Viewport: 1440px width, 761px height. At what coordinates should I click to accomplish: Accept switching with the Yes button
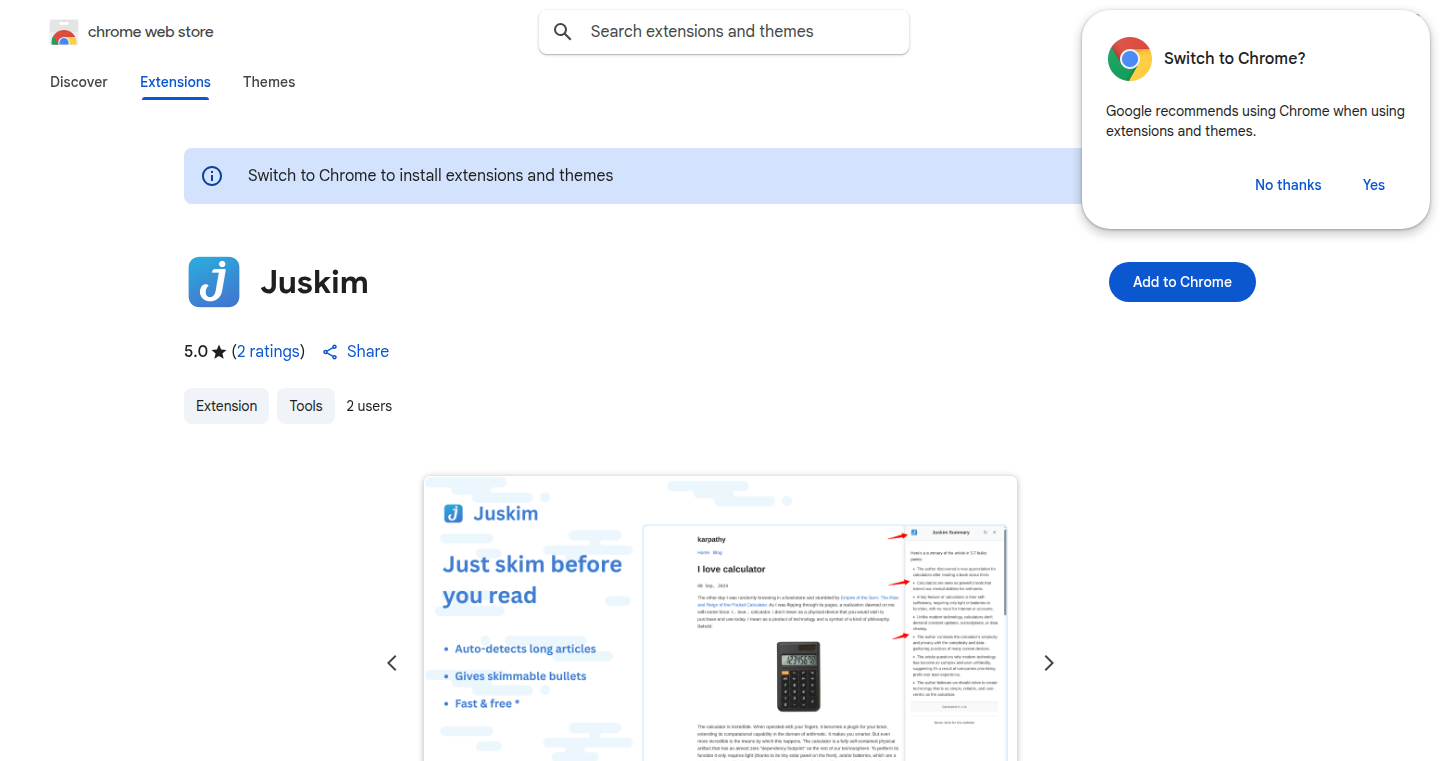pyautogui.click(x=1374, y=185)
